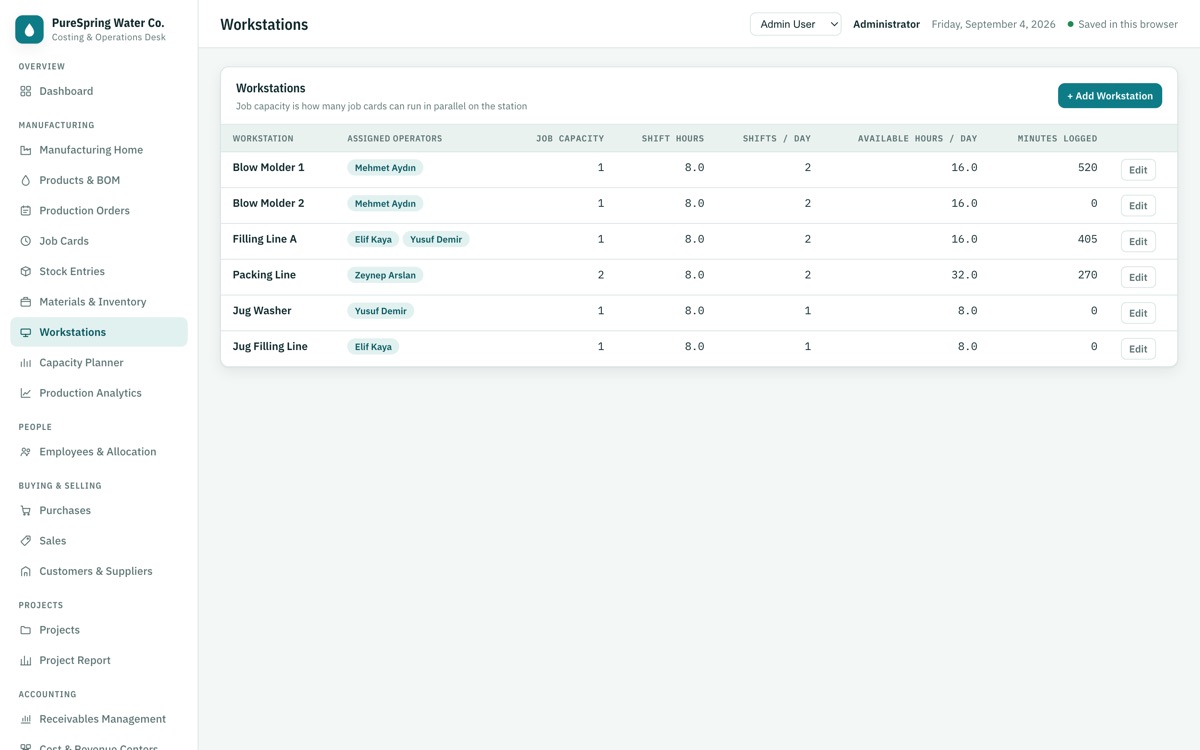Image resolution: width=1200 pixels, height=750 pixels.
Task: Click Yusuf Demir tag on Filling Line A
Action: 436,240
